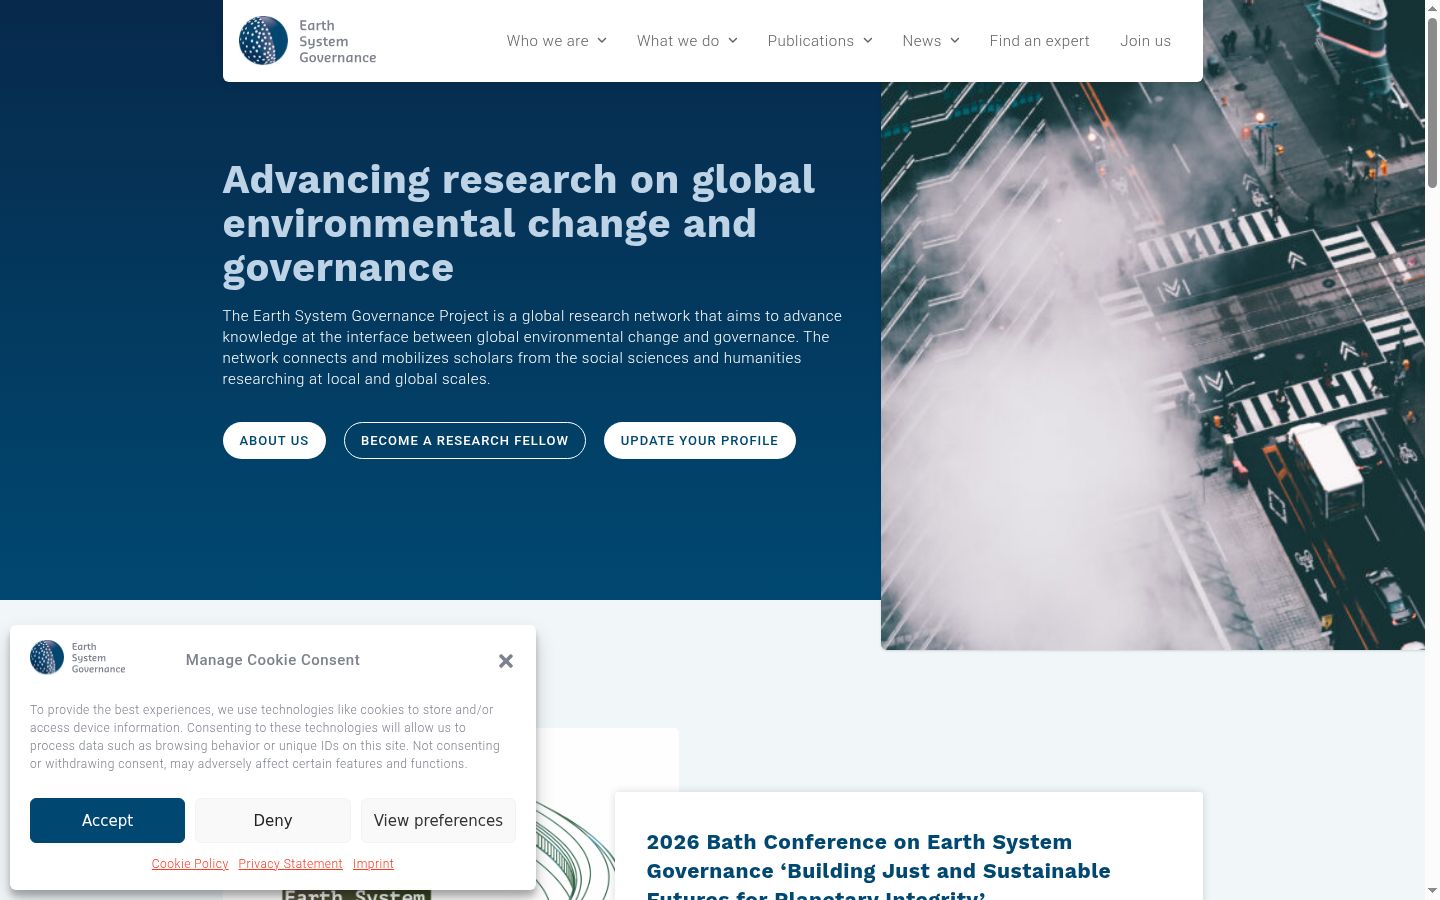This screenshot has width=1440, height=900.
Task: Click the logo in the cookie consent dialog
Action: tap(78, 658)
